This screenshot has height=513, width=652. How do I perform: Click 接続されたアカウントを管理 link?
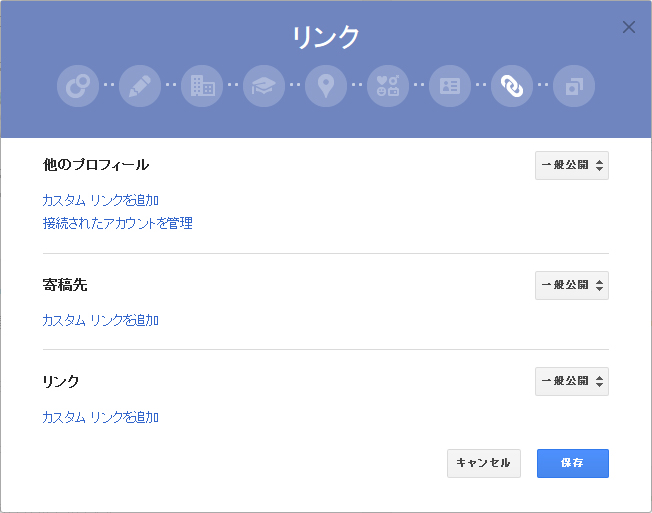118,223
